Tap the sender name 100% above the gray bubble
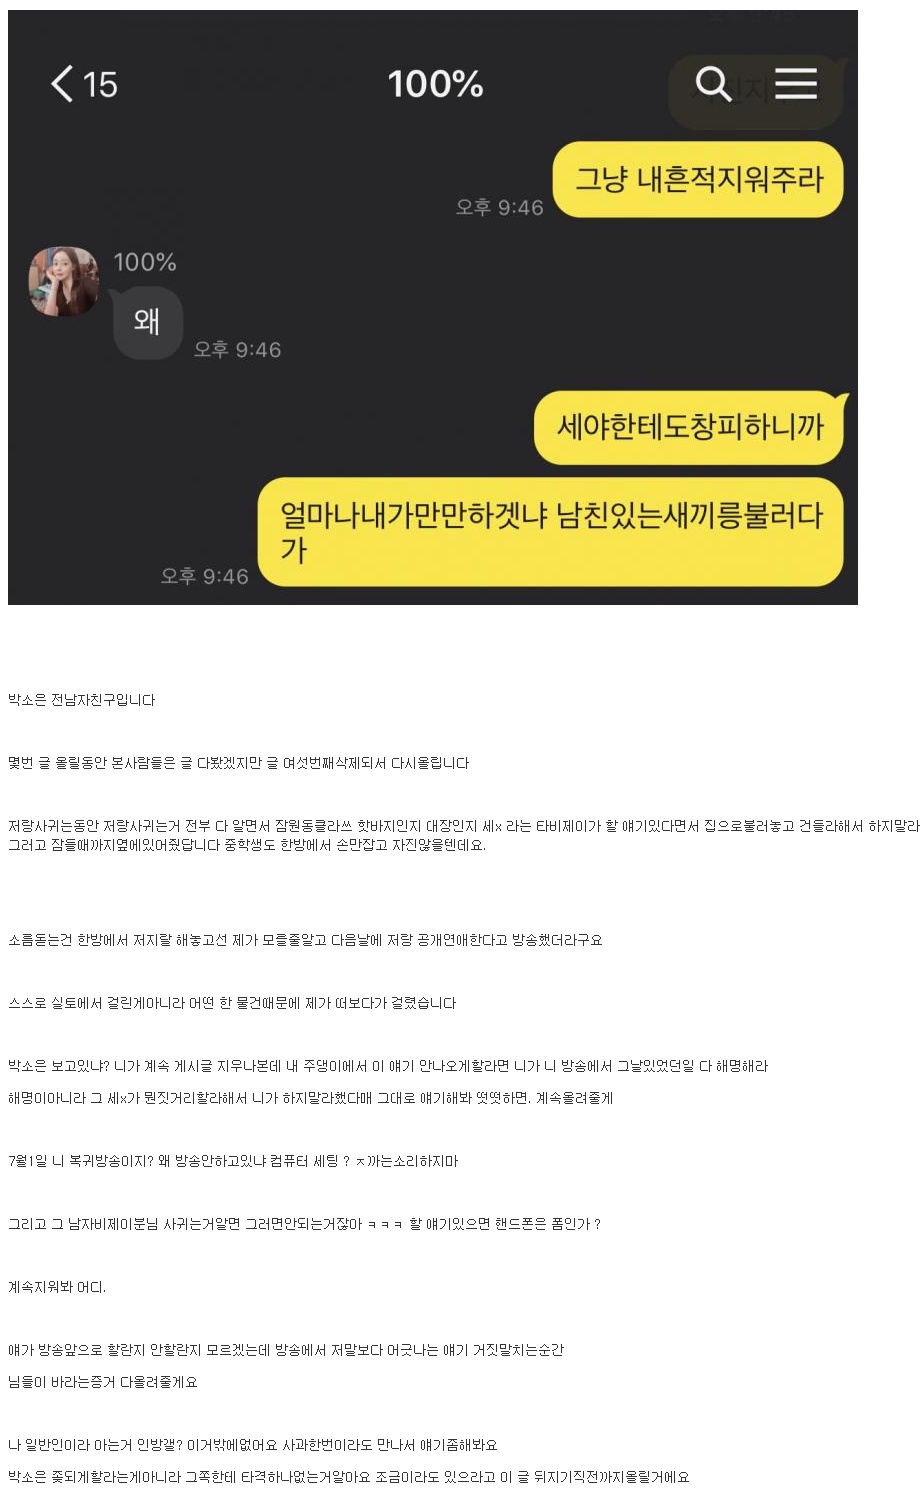Image resolution: width=924 pixels, height=1495 pixels. (145, 262)
